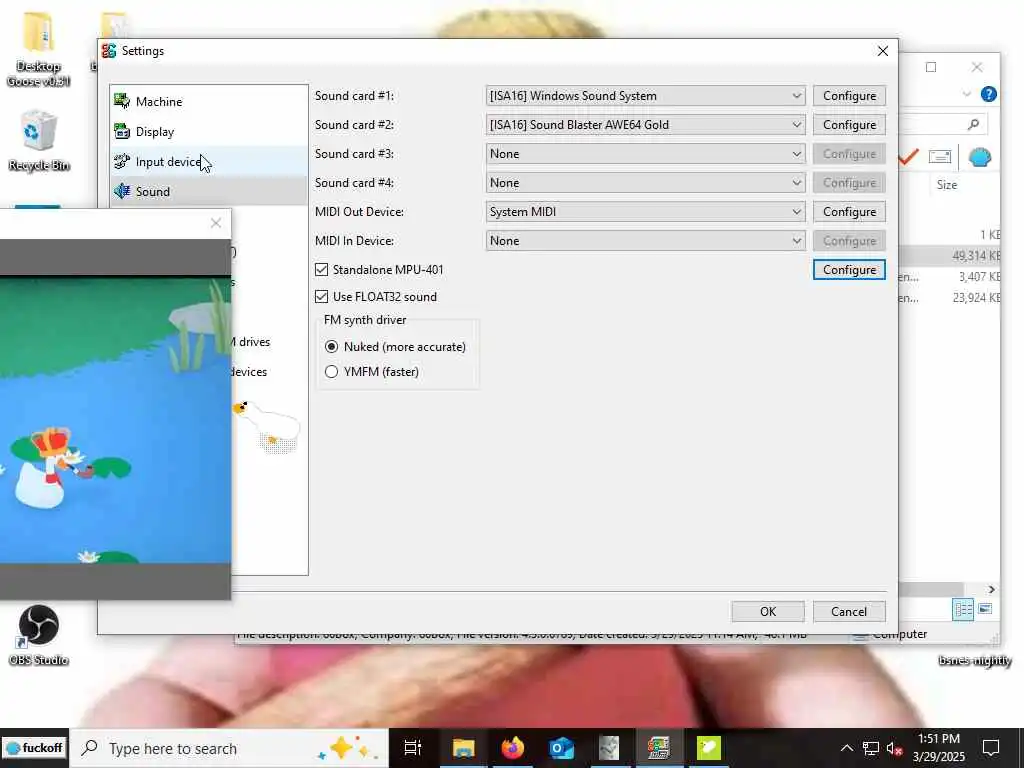Open the Sound card #2 dropdown

coord(645,125)
